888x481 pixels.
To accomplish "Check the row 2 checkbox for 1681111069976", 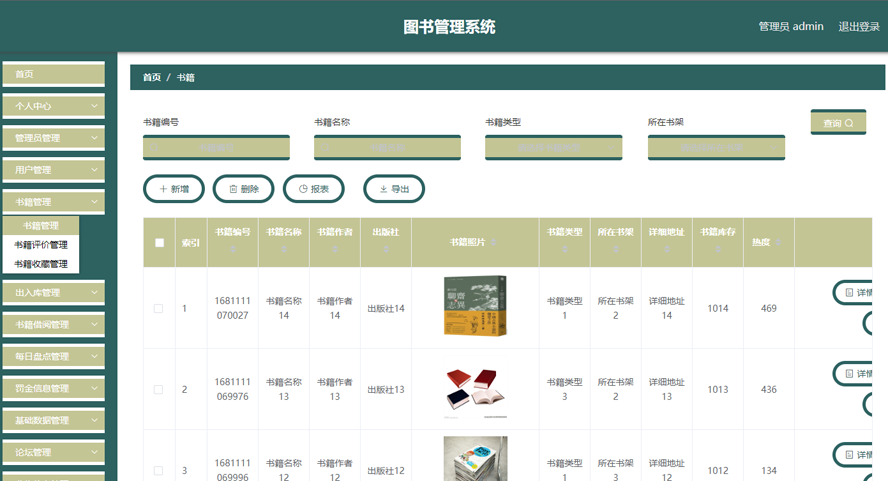I will tap(159, 389).
